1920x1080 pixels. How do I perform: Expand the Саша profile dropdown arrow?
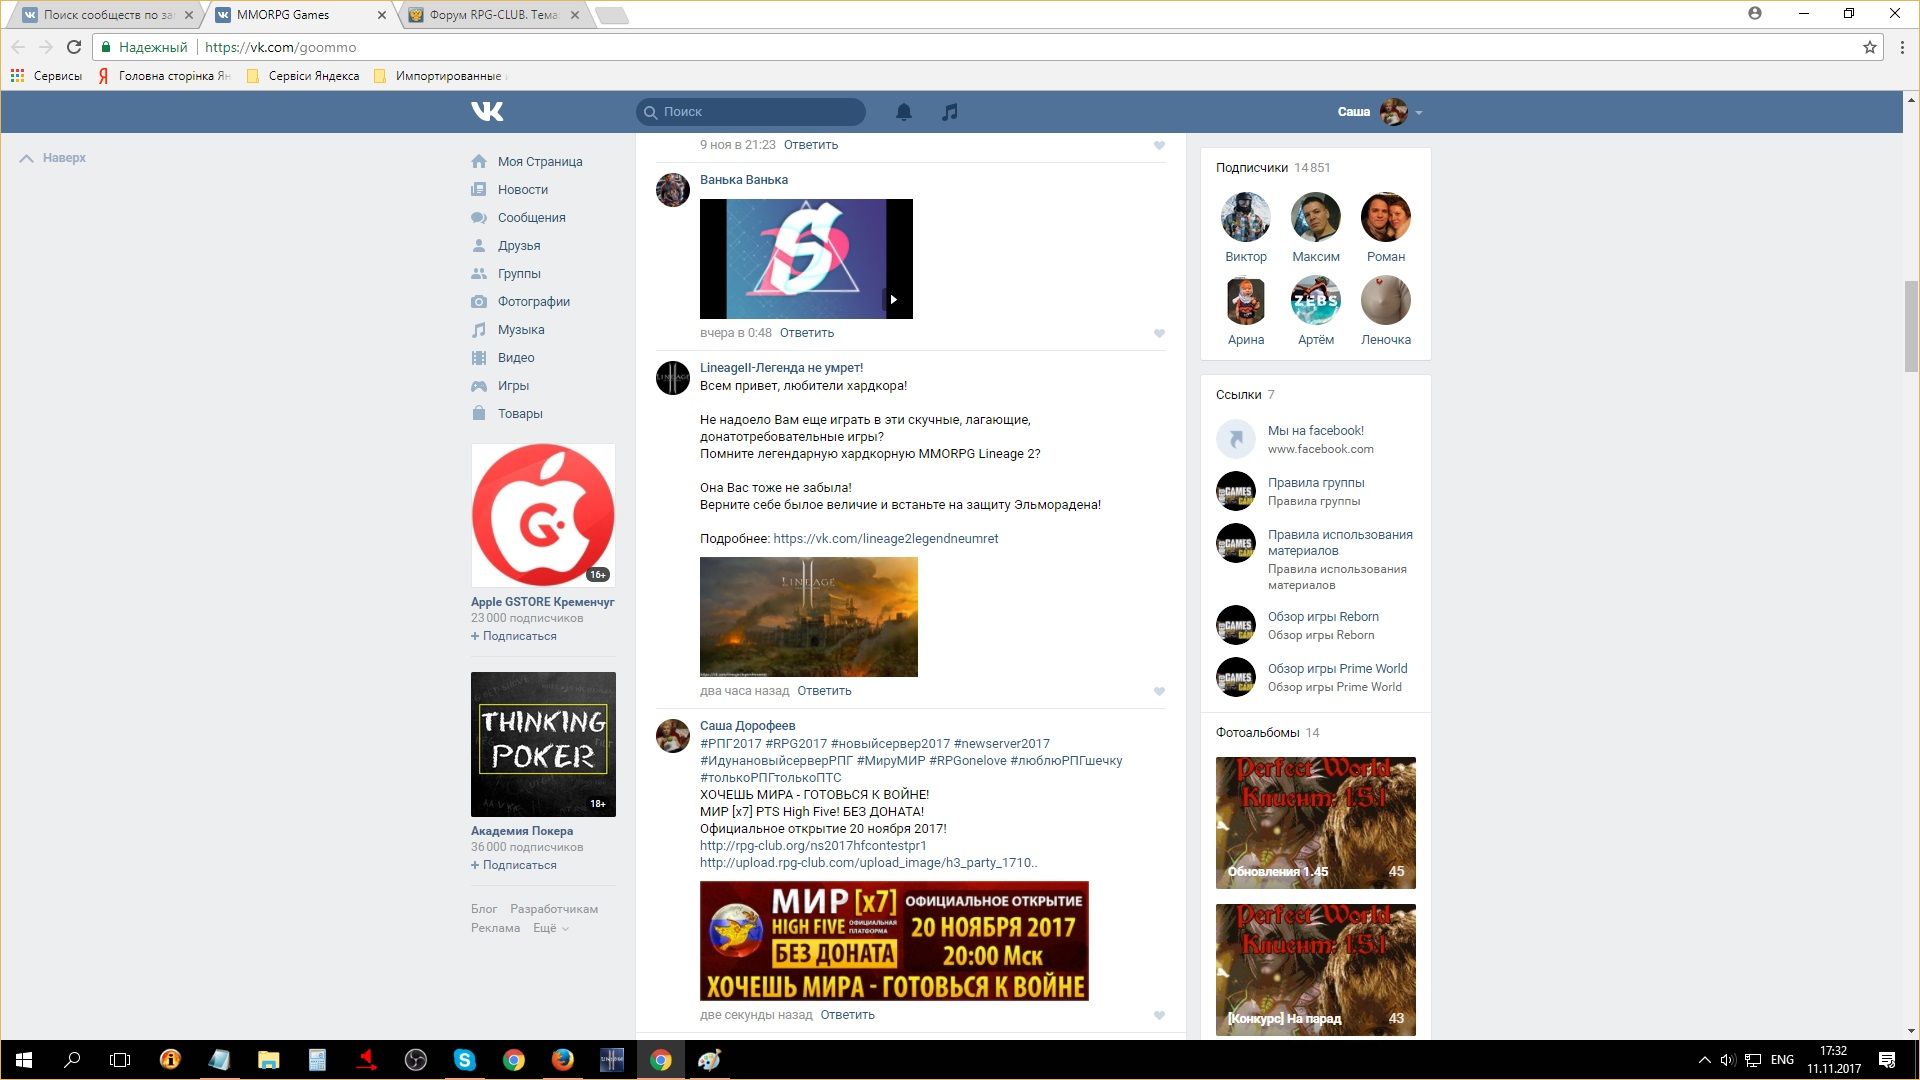coord(1419,113)
